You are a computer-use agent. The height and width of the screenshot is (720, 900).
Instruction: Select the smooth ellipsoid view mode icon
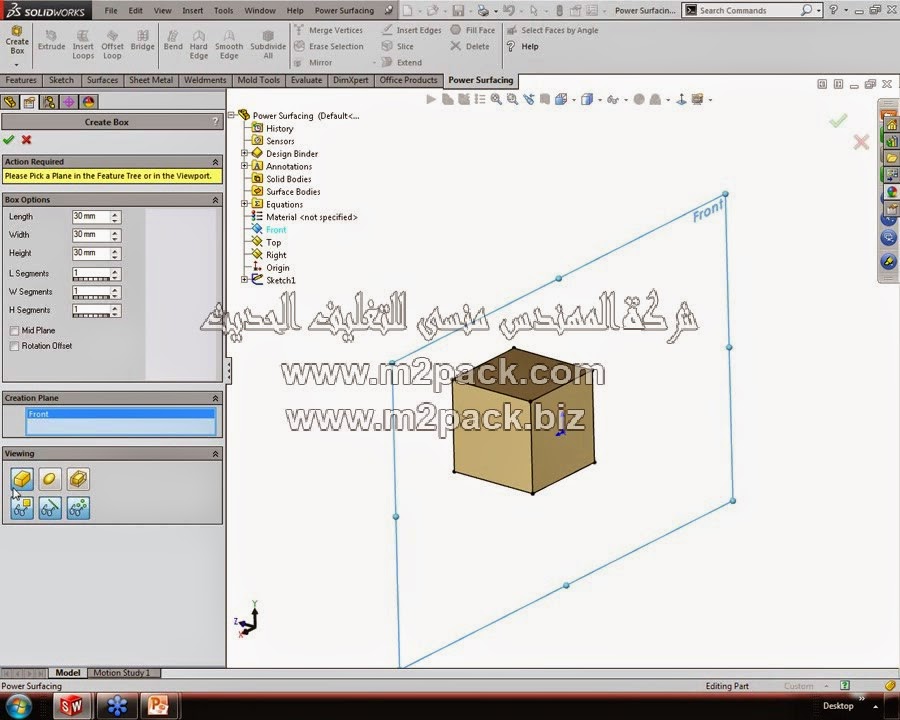click(50, 479)
